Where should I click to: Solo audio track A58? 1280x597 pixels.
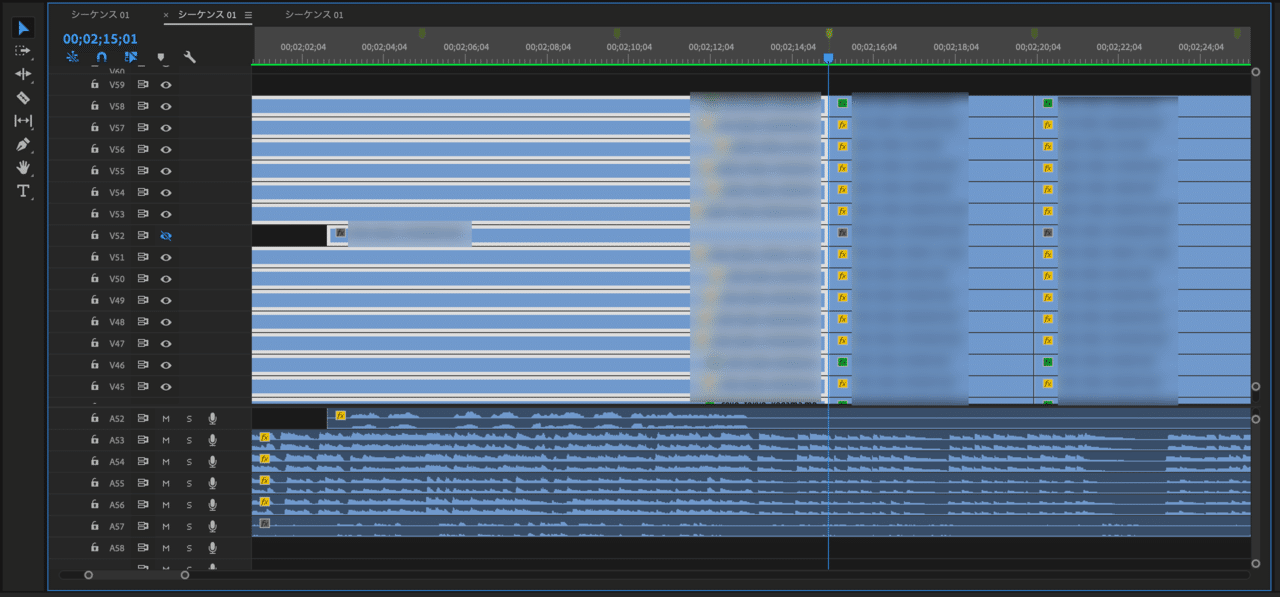[x=189, y=548]
